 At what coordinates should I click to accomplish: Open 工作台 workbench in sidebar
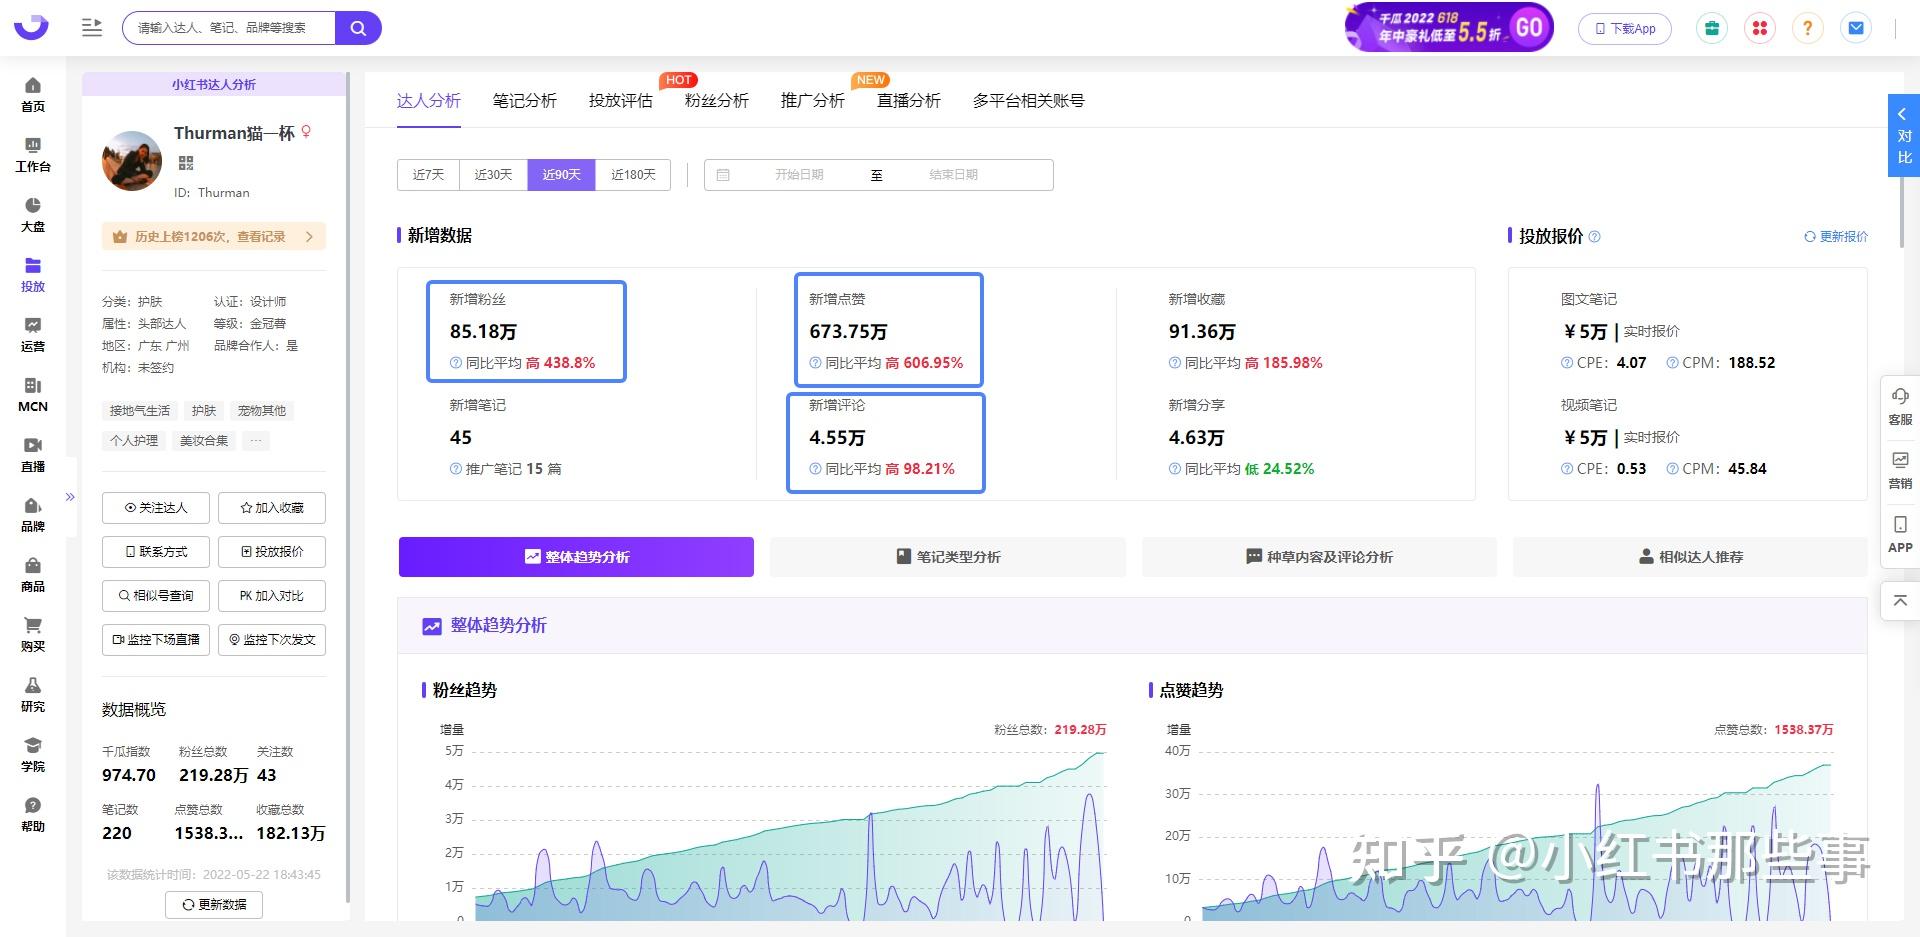(33, 155)
